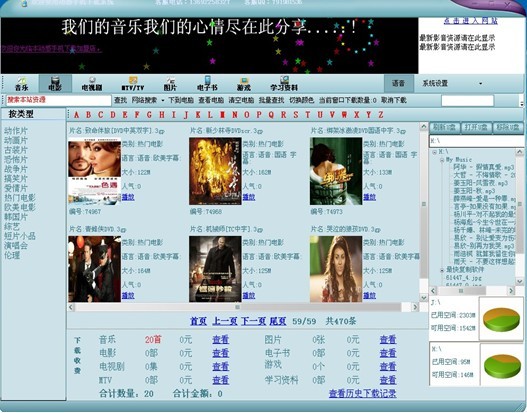Image resolution: width=527 pixels, height=413 pixels.
Task: Click 播放 for movie number 74968
Action: 249,197
